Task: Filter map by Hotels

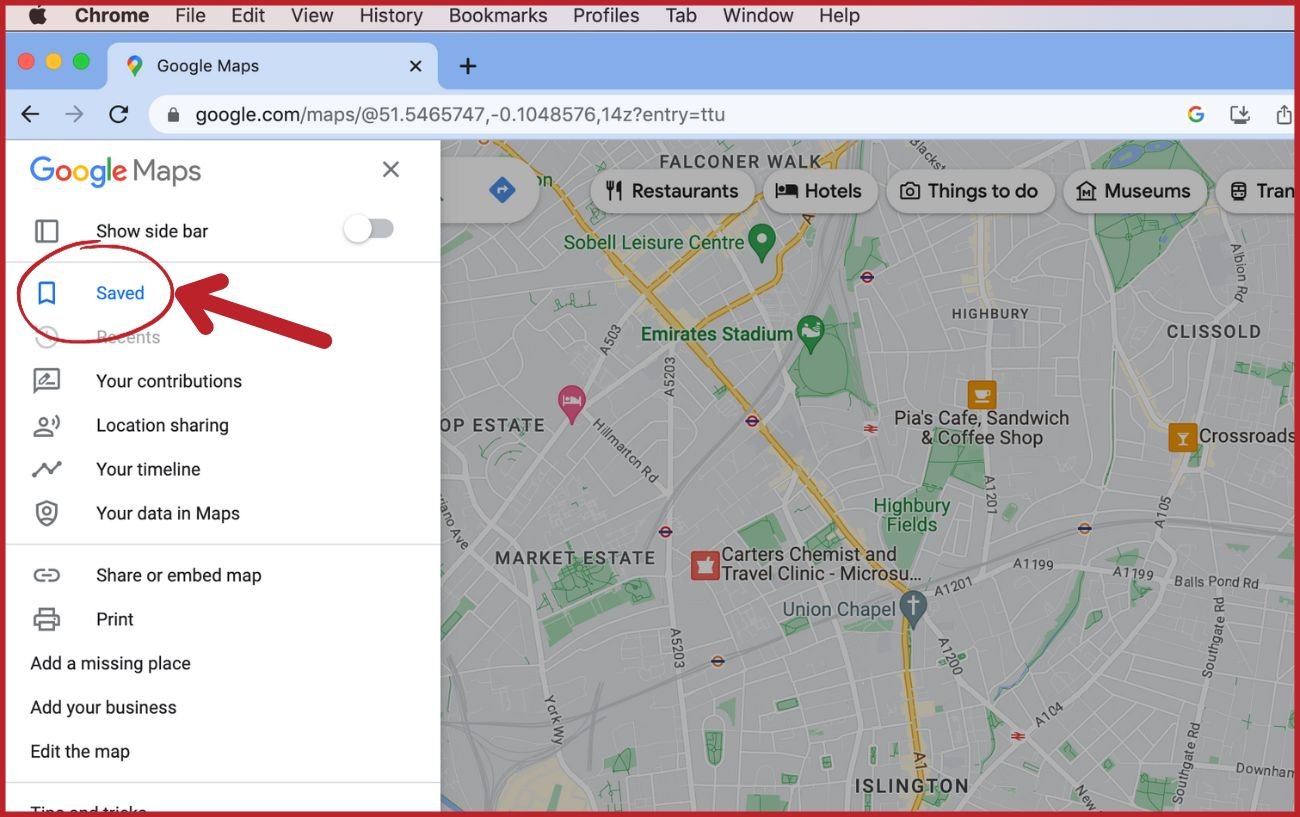Action: point(819,191)
